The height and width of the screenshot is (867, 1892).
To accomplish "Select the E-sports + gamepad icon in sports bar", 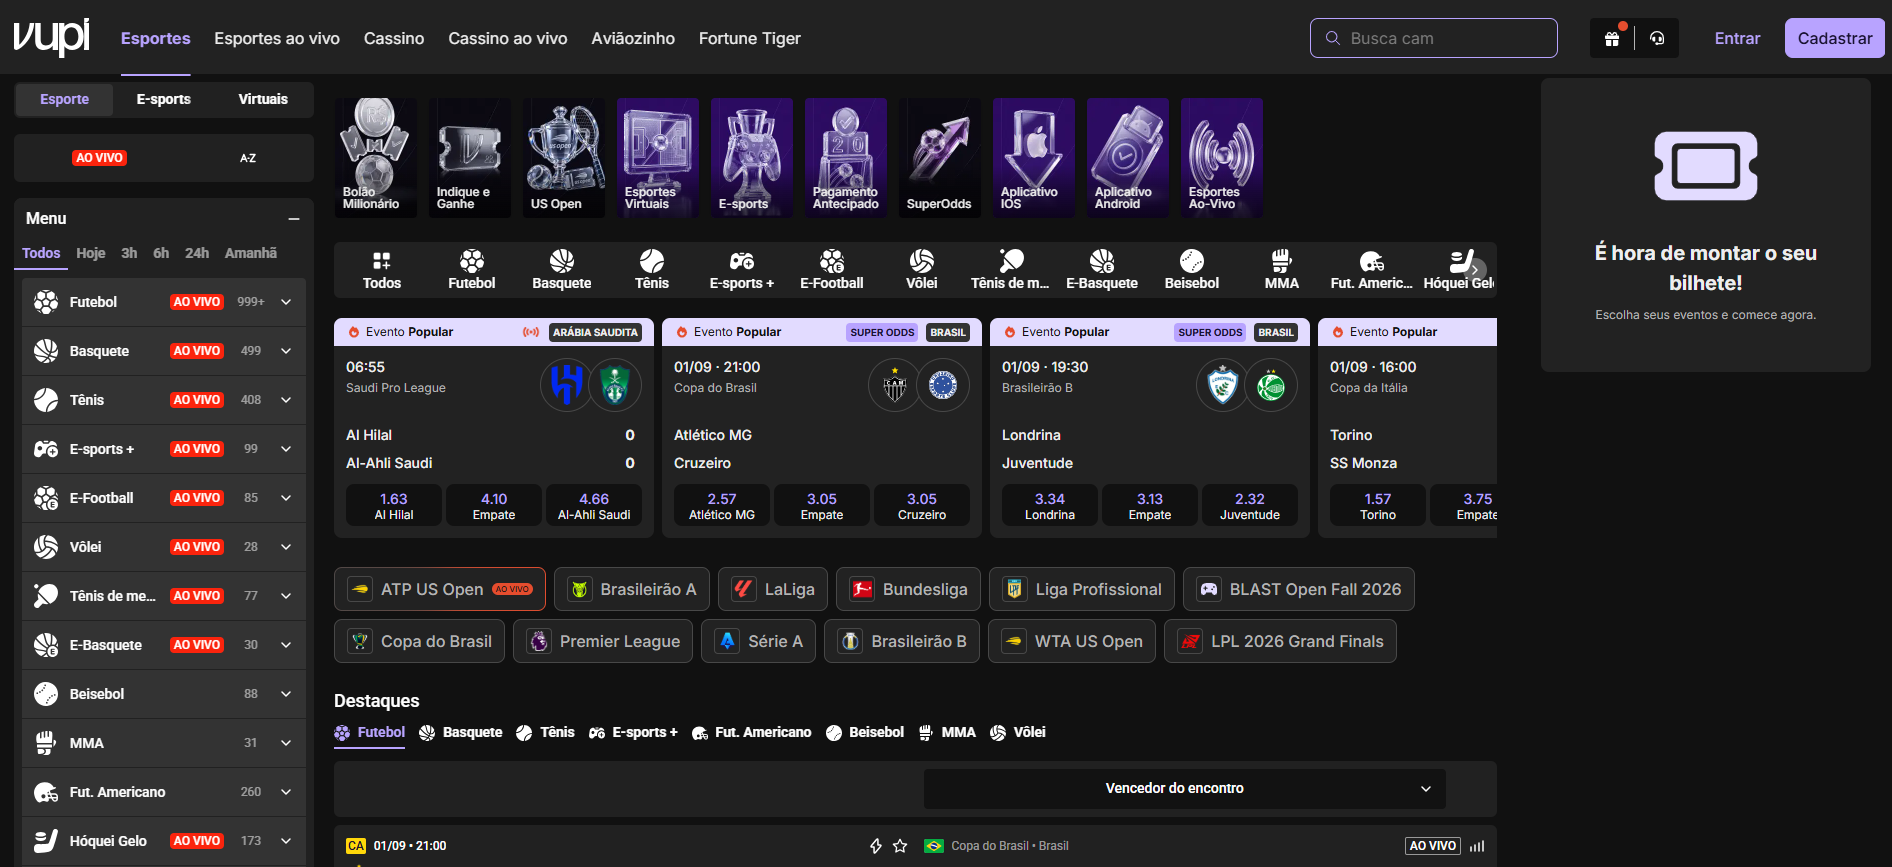I will point(742,261).
